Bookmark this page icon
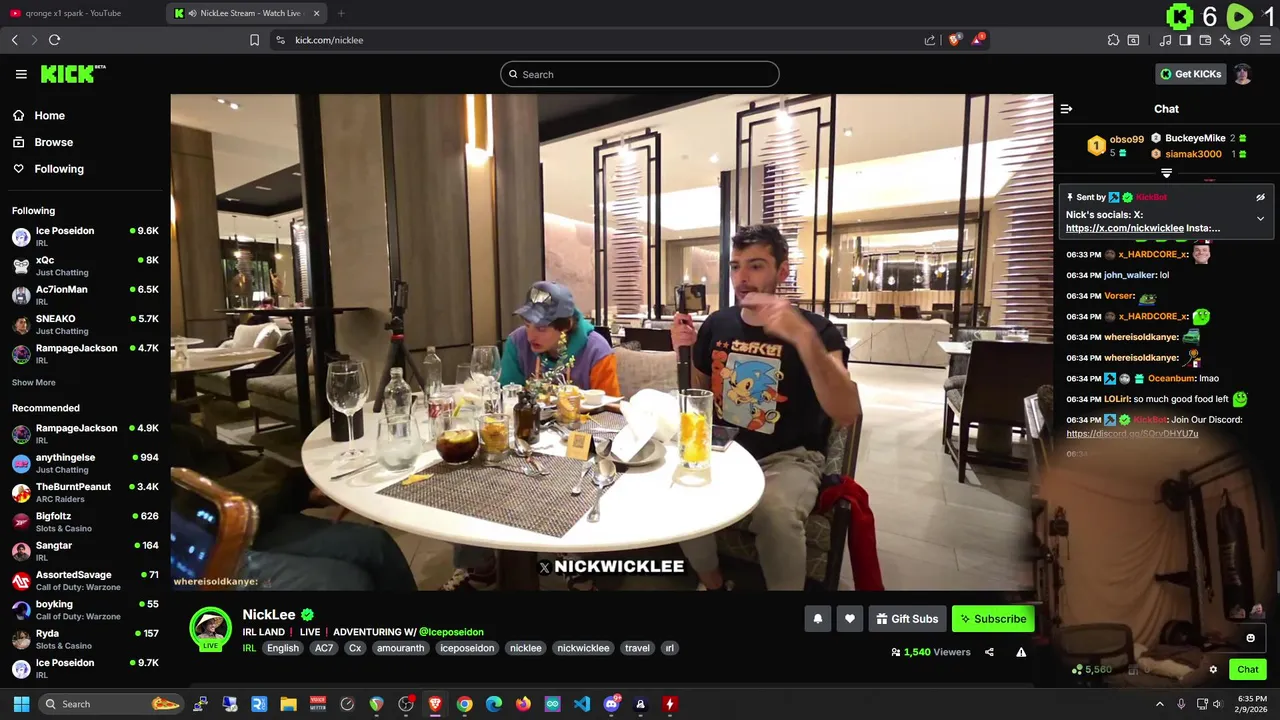 coord(254,40)
